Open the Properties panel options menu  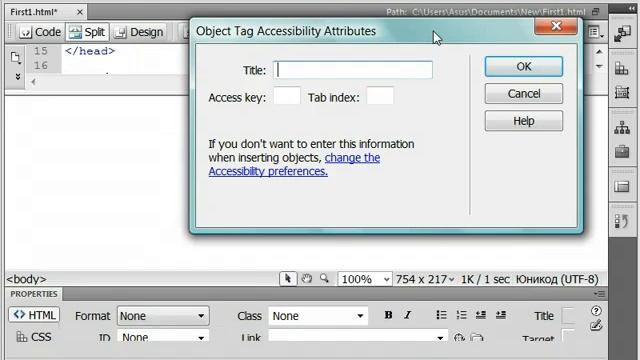[x=599, y=294]
